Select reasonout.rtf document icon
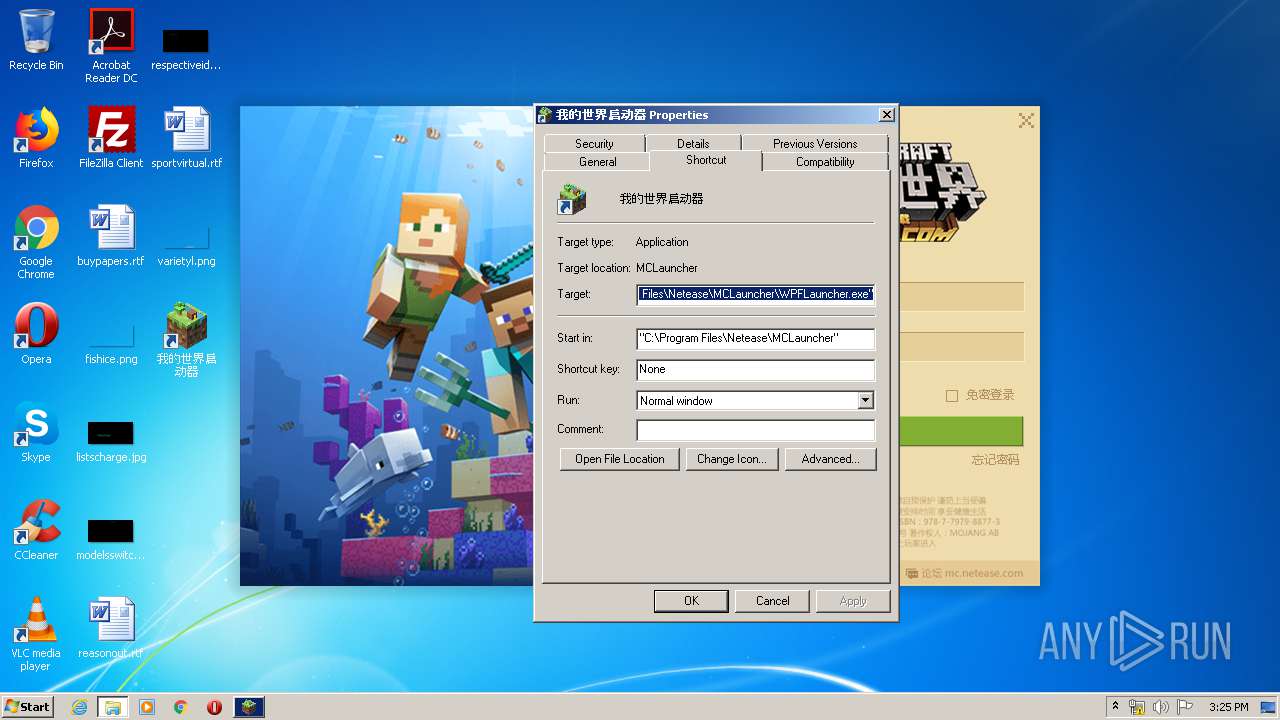This screenshot has height=720, width=1280. point(111,628)
